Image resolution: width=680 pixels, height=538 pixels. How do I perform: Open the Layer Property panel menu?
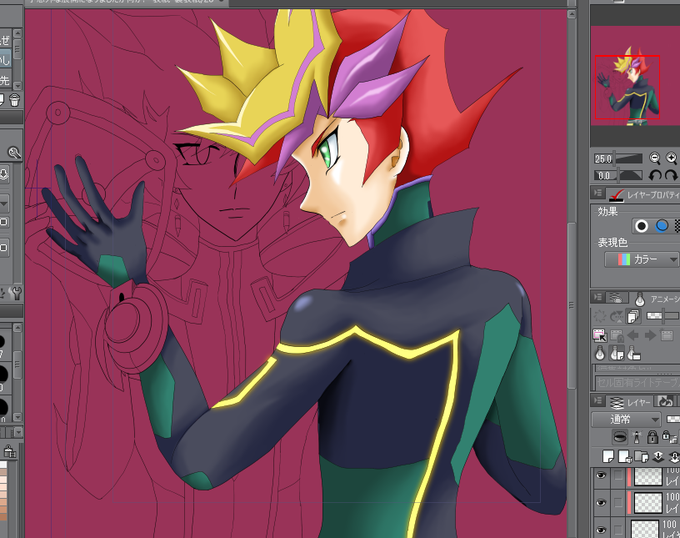click(598, 192)
